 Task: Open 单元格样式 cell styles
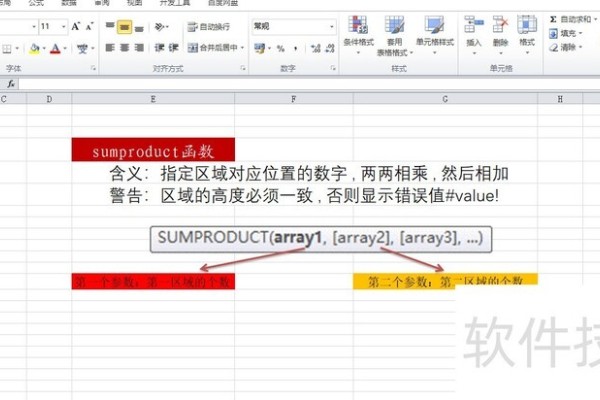[x=435, y=35]
